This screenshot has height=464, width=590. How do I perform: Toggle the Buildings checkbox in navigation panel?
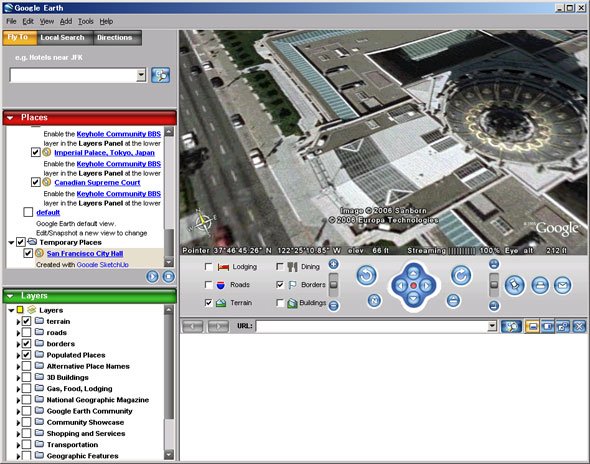coord(280,303)
